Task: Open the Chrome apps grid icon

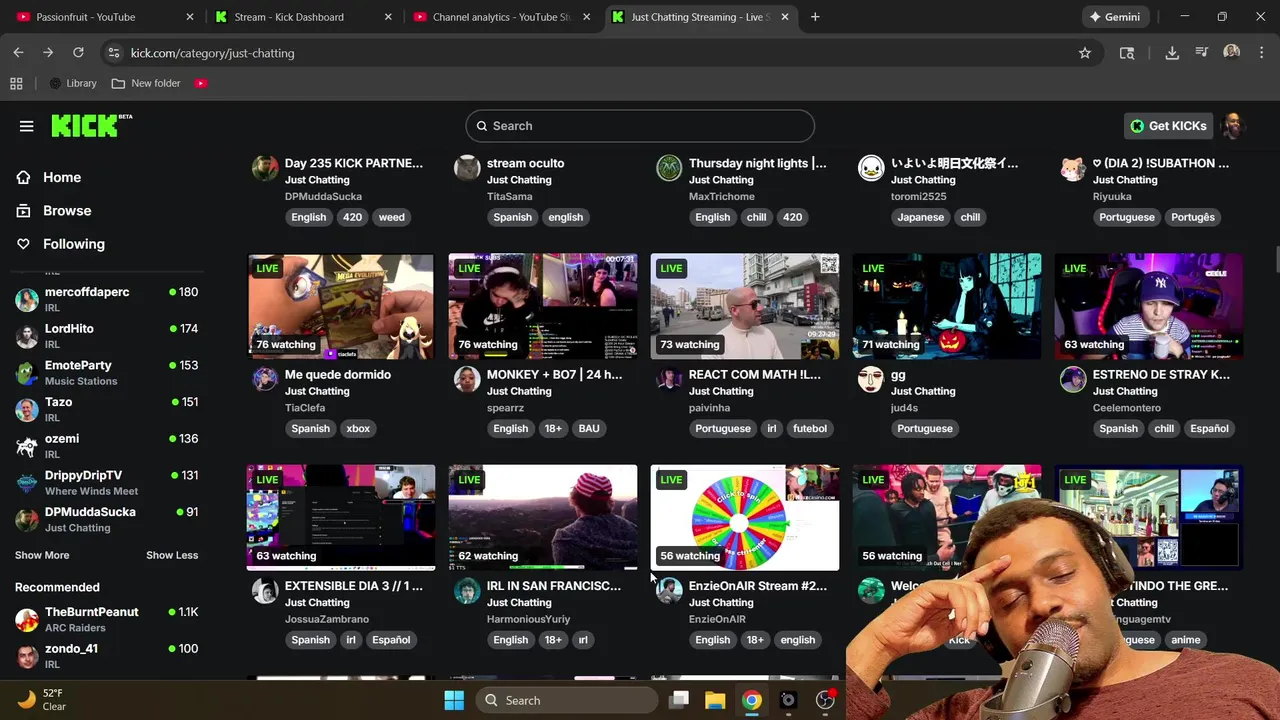Action: coord(16,83)
